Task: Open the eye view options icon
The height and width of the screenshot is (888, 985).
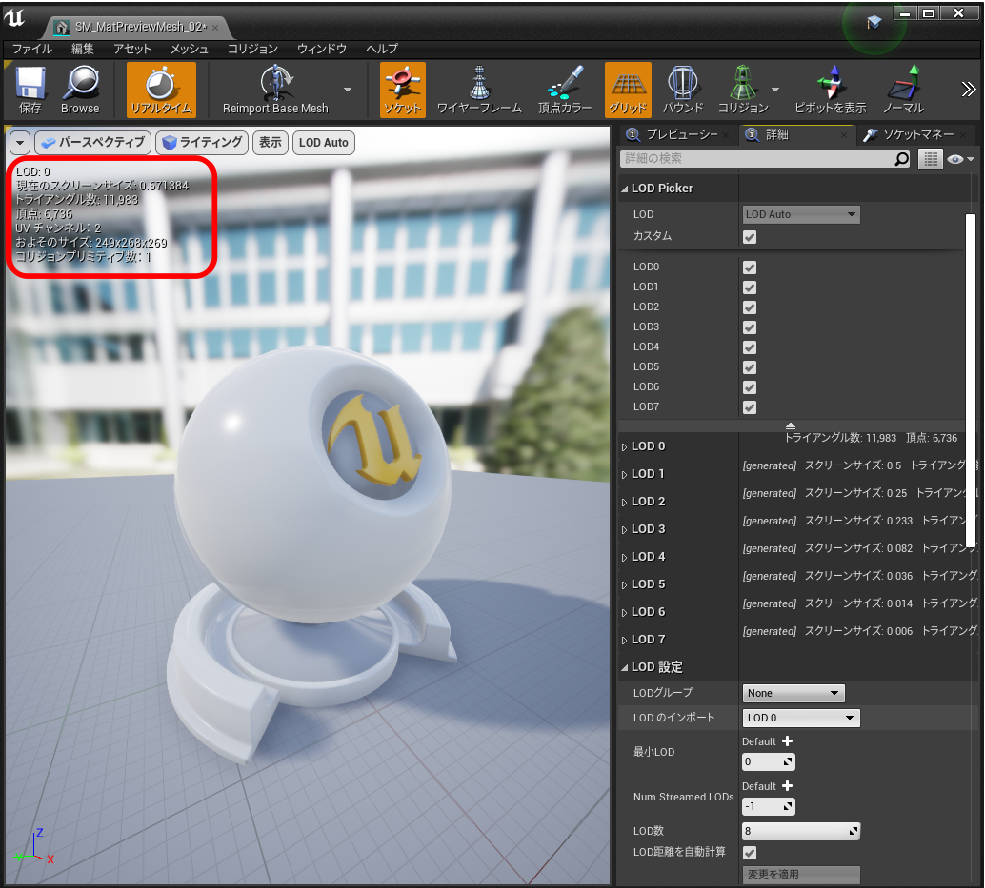Action: coord(961,160)
